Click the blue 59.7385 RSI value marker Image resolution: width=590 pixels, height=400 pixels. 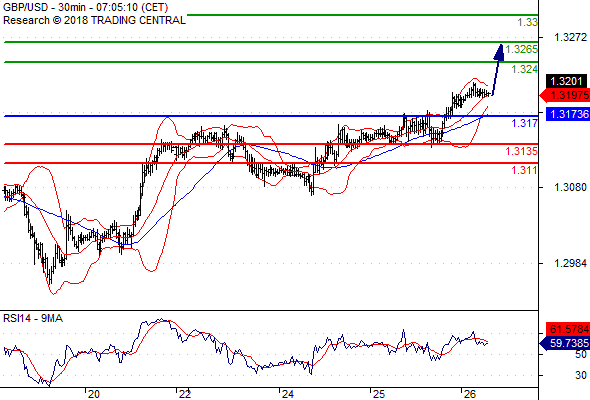[x=564, y=343]
